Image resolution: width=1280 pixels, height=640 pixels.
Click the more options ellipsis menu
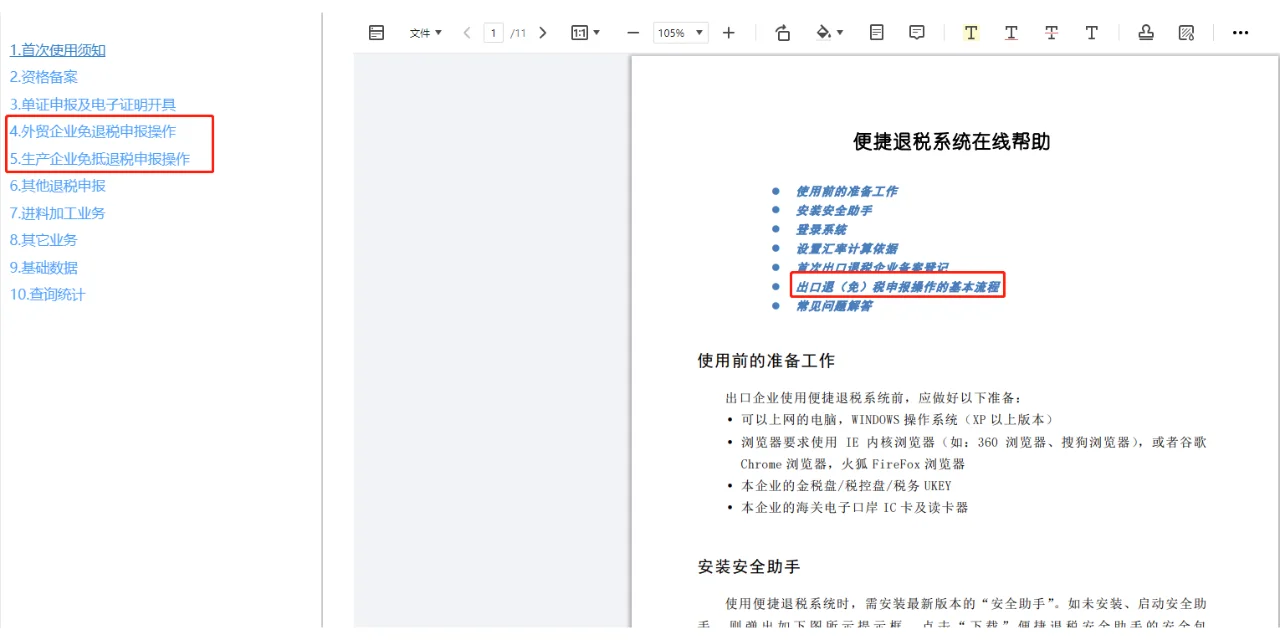point(1240,32)
